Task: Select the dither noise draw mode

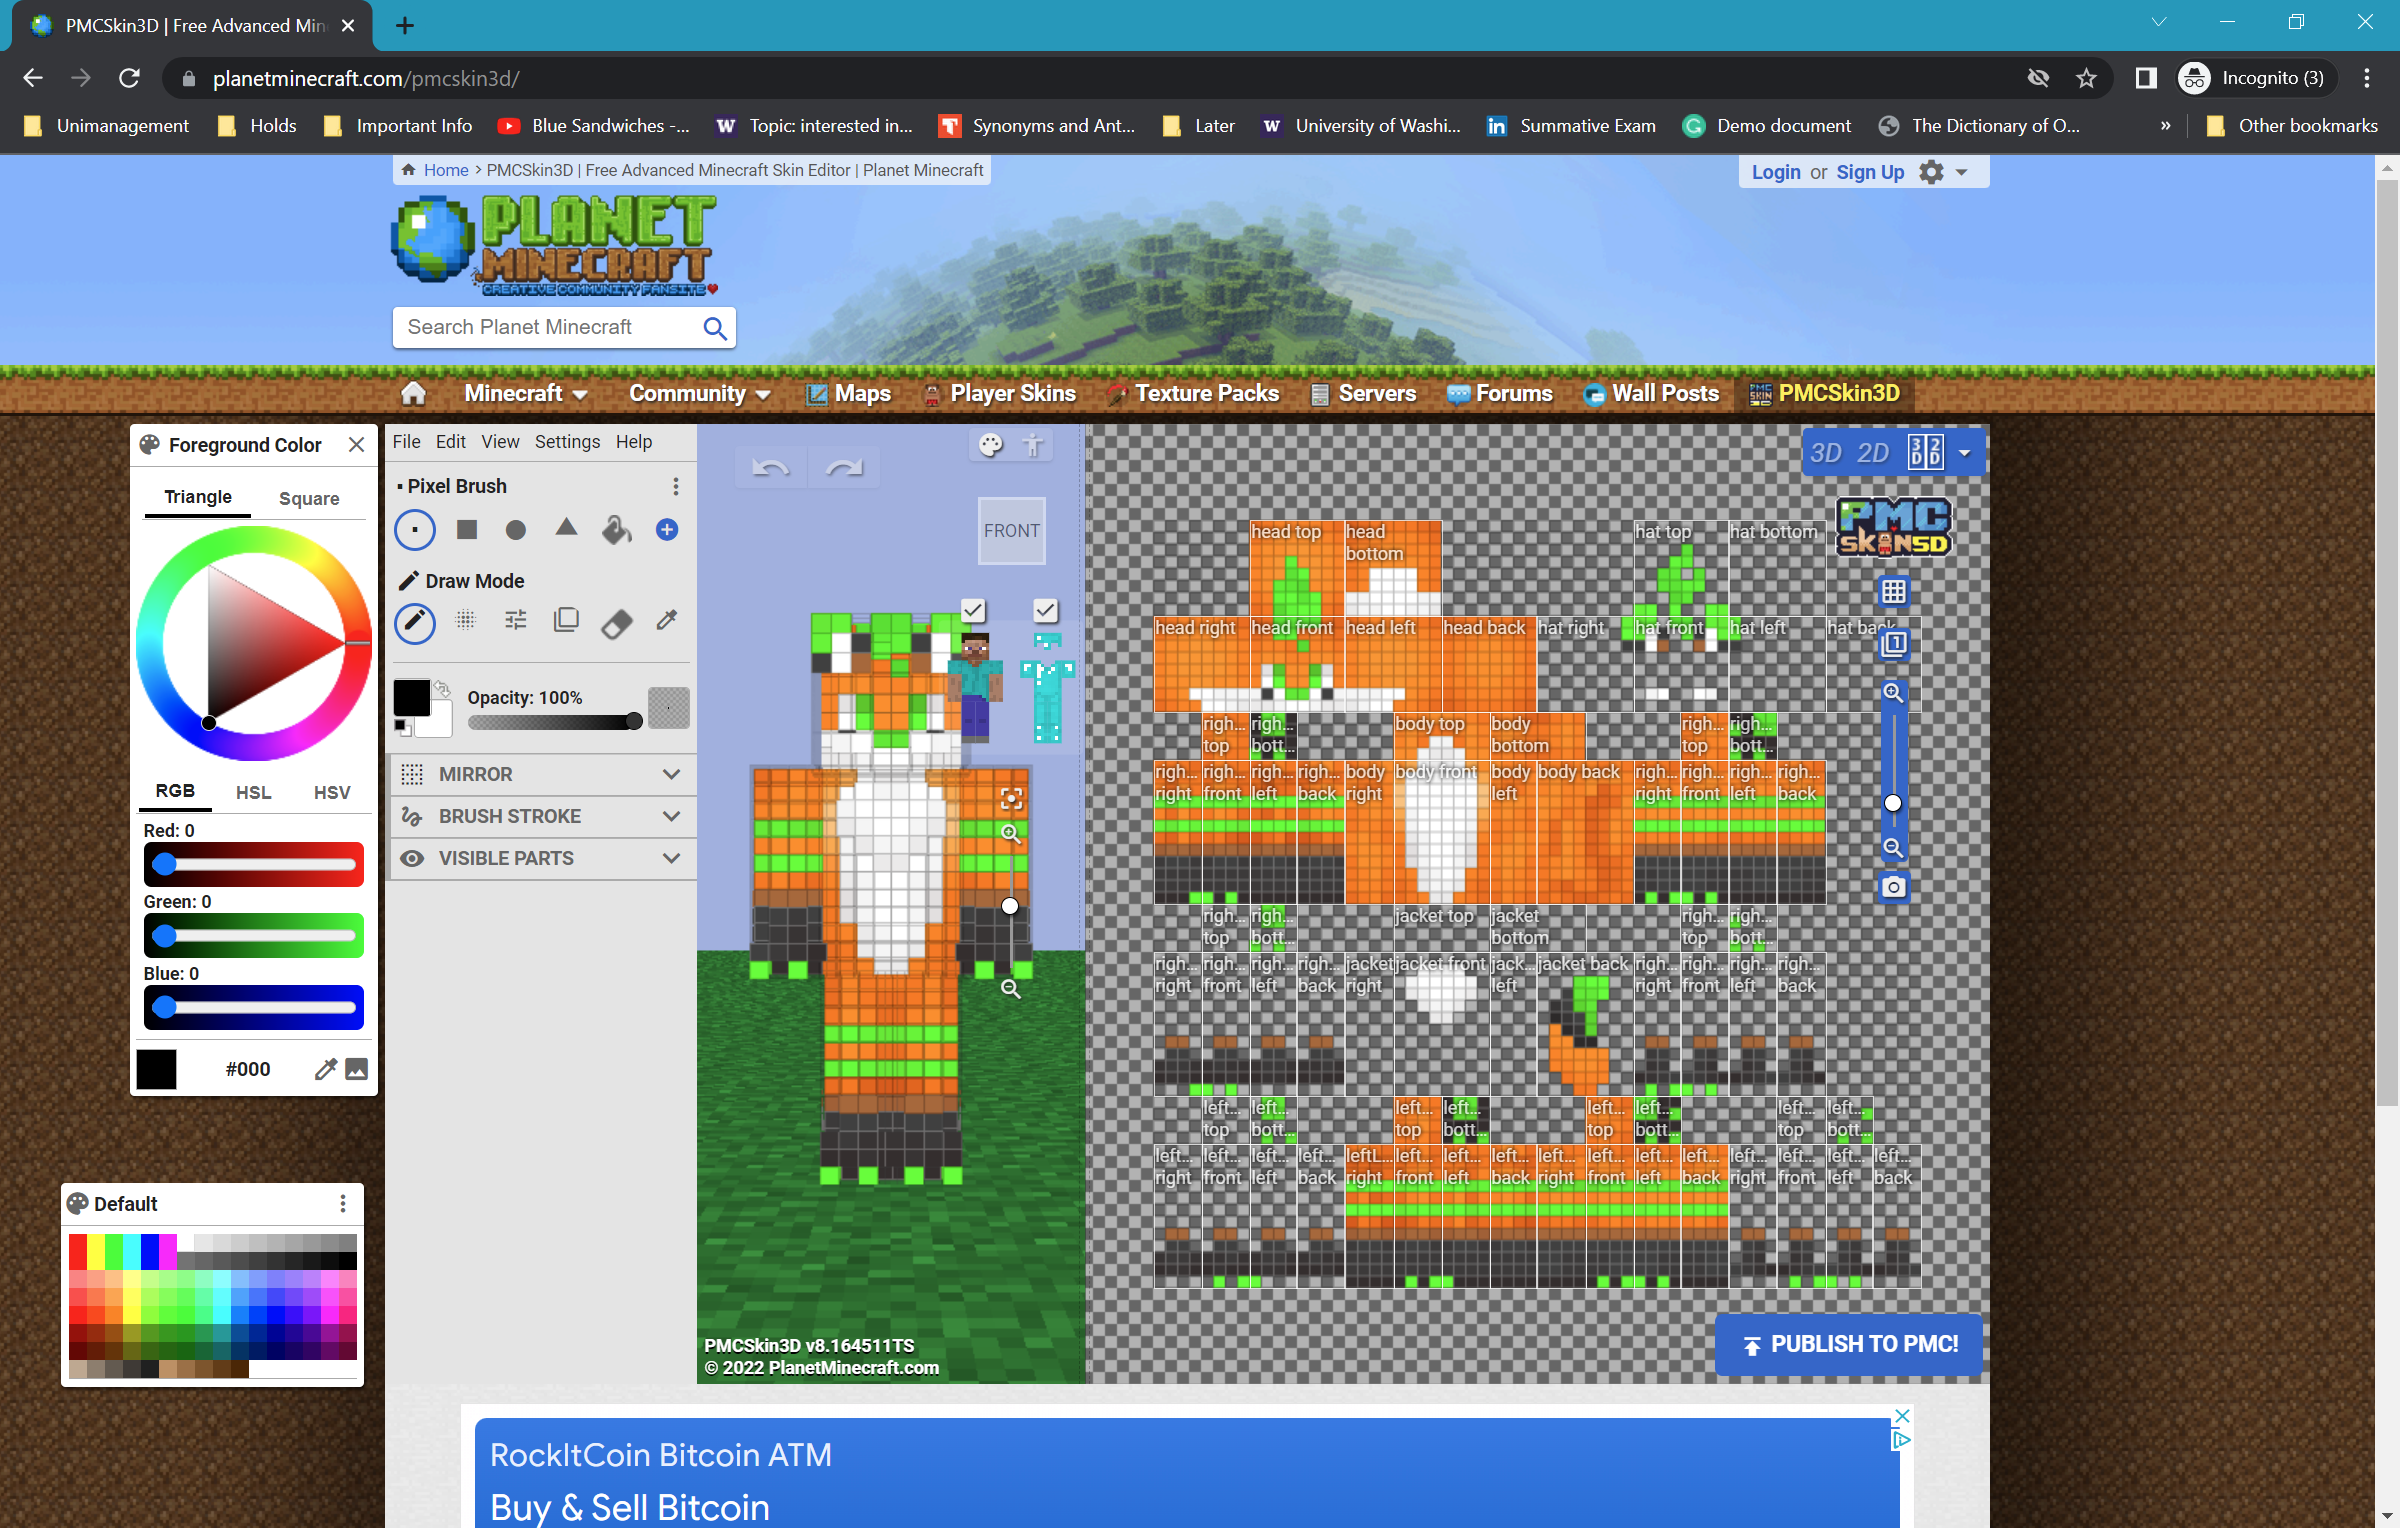Action: pos(465,621)
